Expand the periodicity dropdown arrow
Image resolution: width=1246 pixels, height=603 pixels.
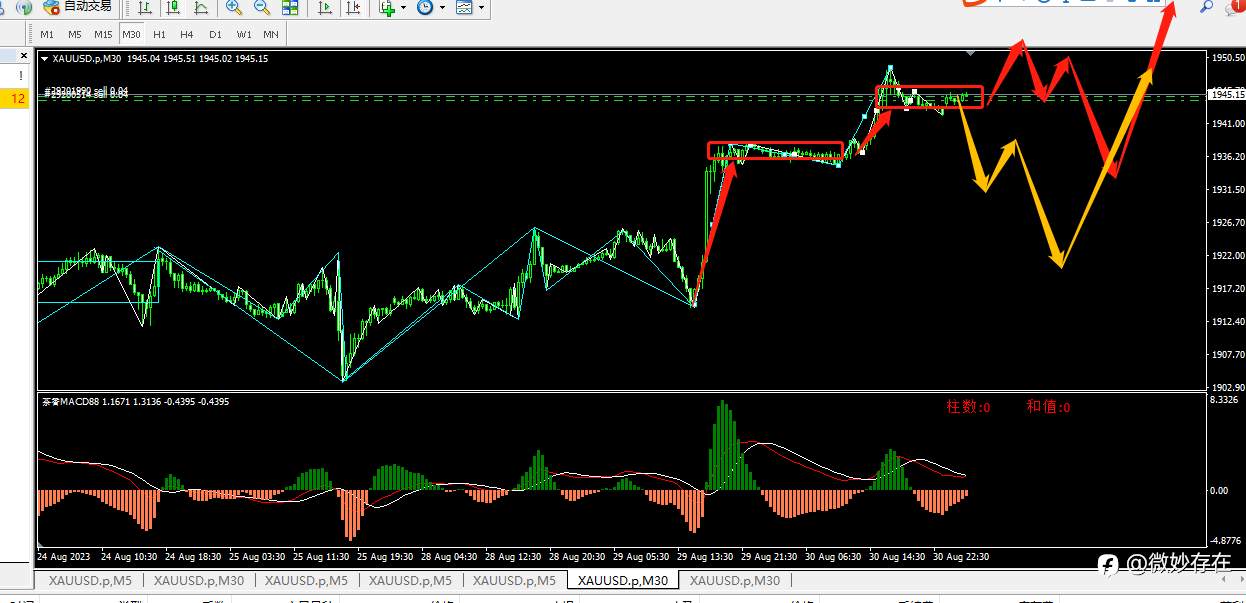coord(442,8)
